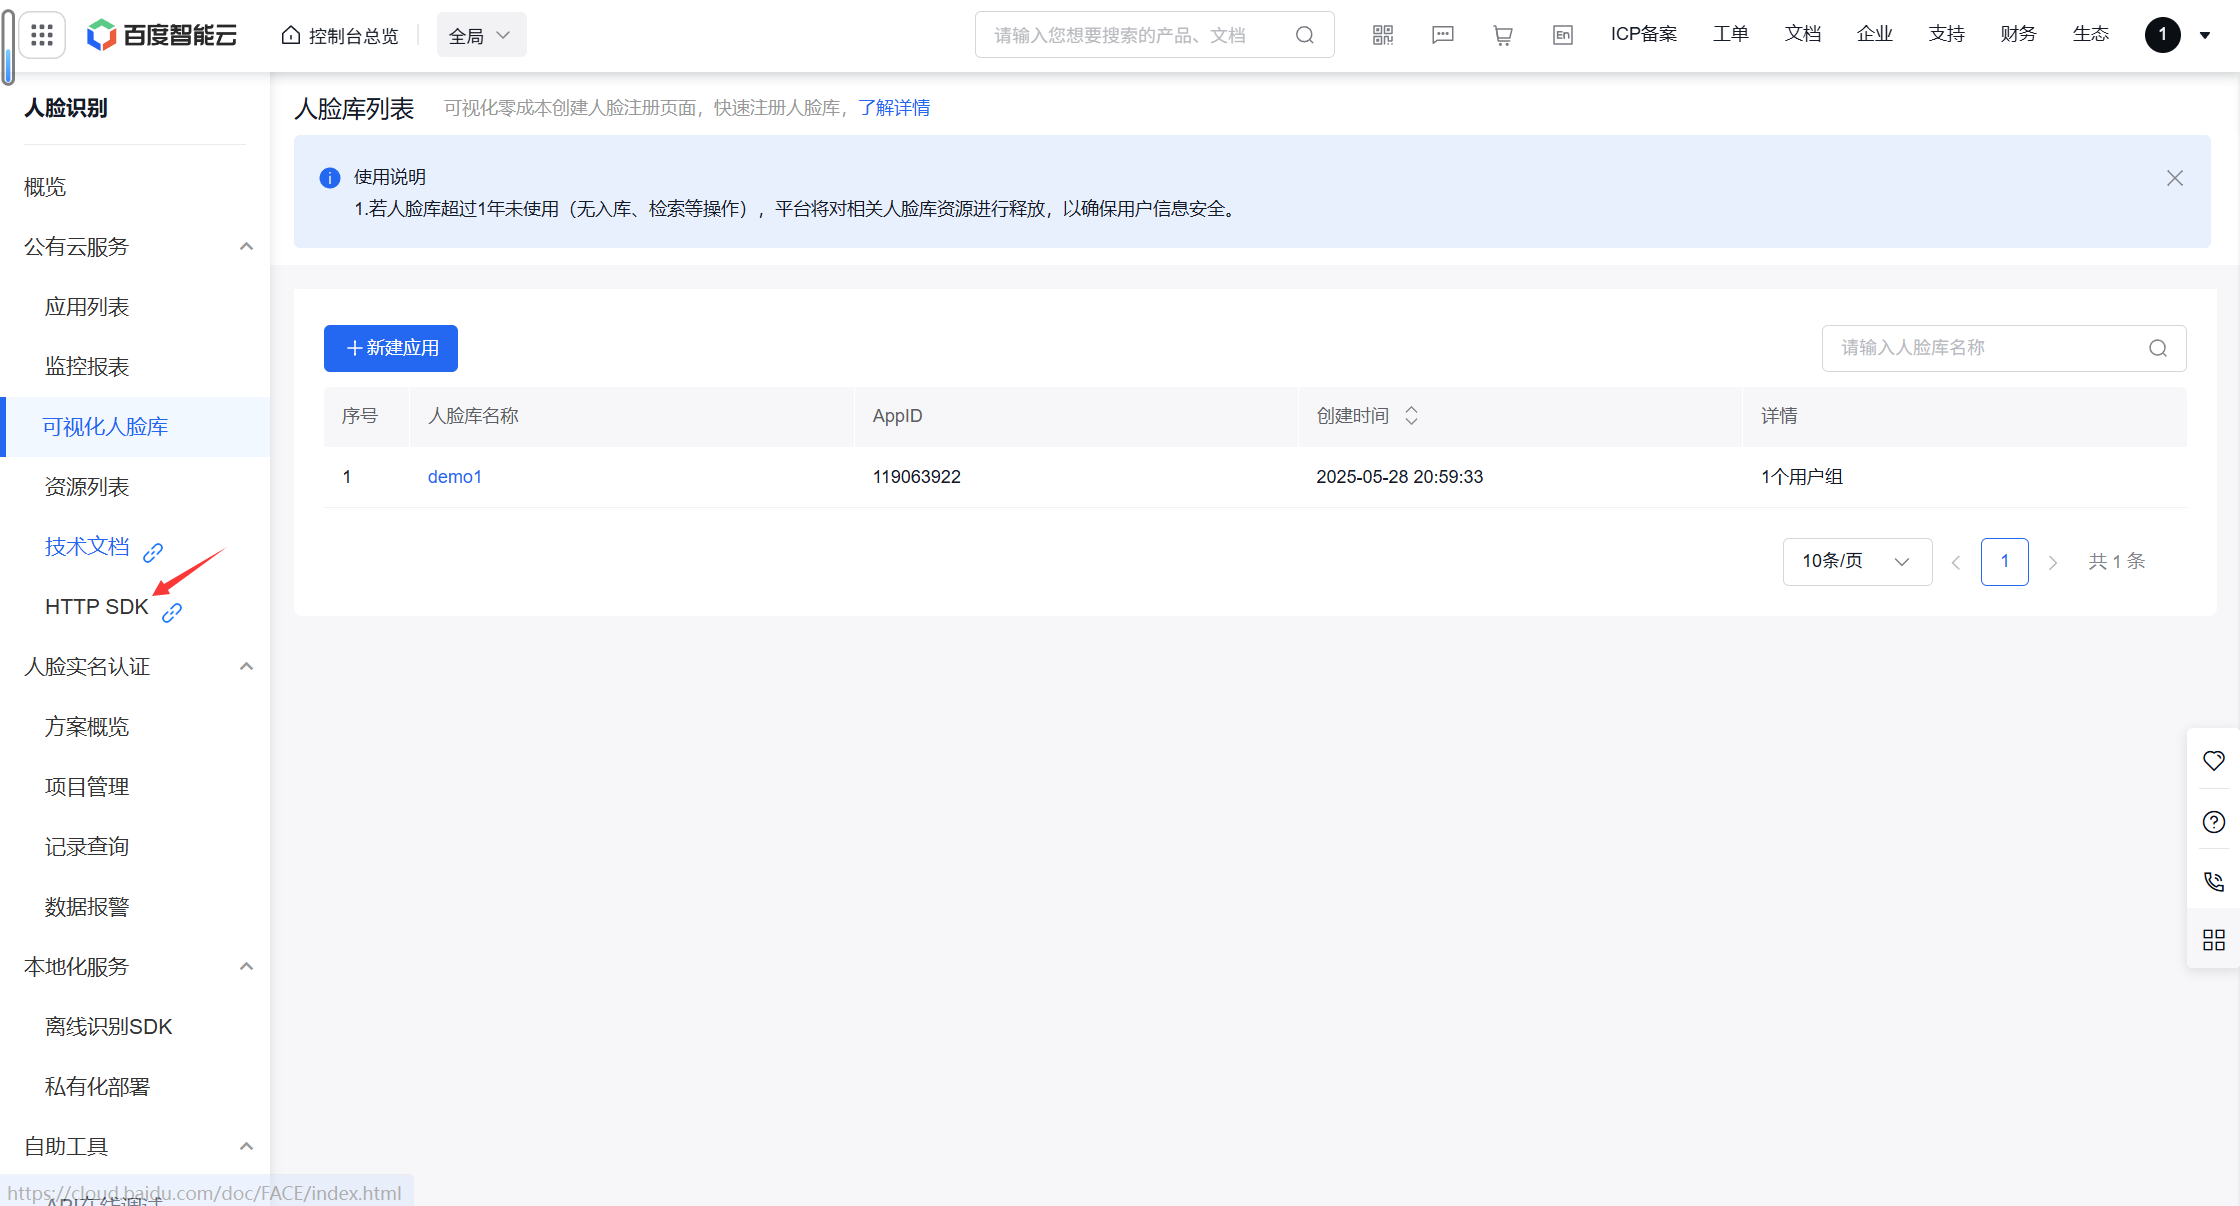Click the face library name search field
2240x1206 pixels.
1985,348
